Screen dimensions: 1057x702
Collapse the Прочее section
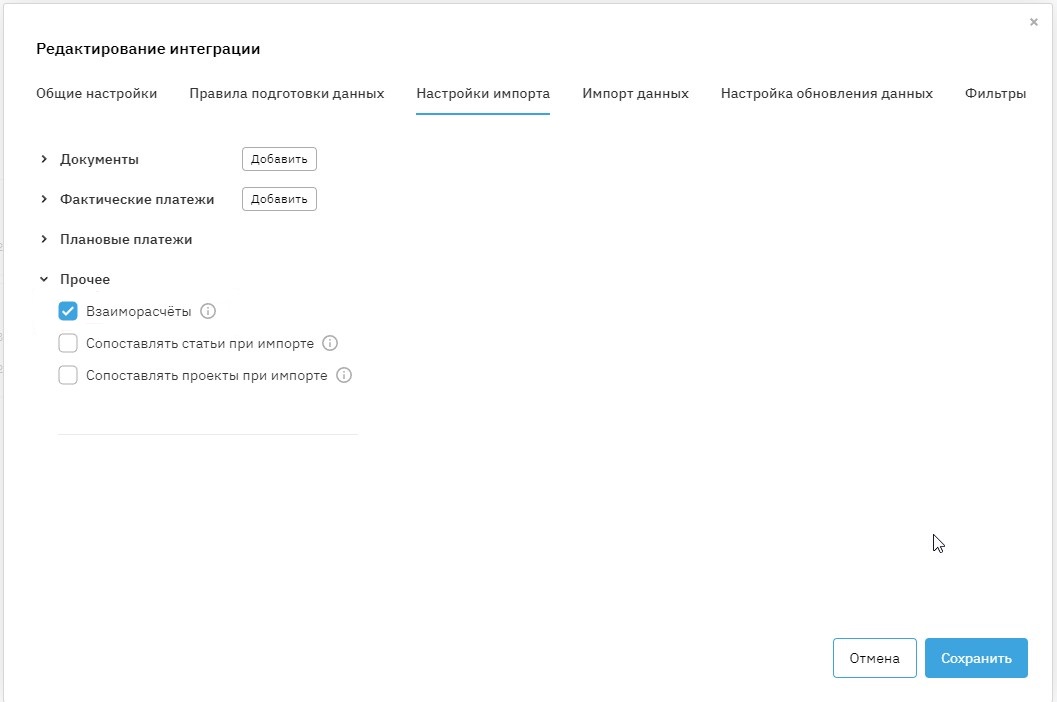[44, 279]
